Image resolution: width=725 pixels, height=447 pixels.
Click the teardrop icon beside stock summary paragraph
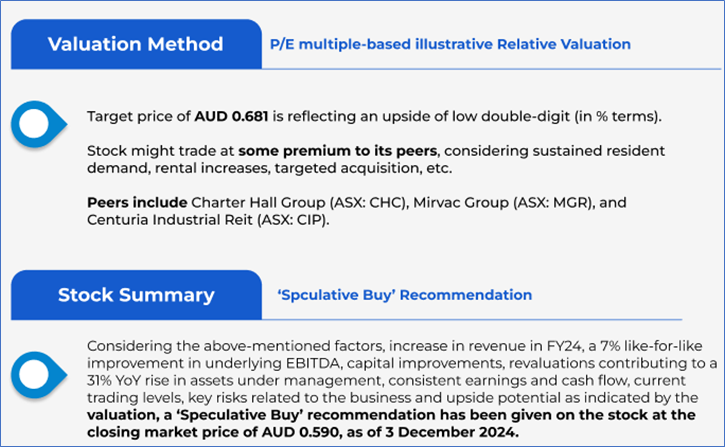click(39, 375)
